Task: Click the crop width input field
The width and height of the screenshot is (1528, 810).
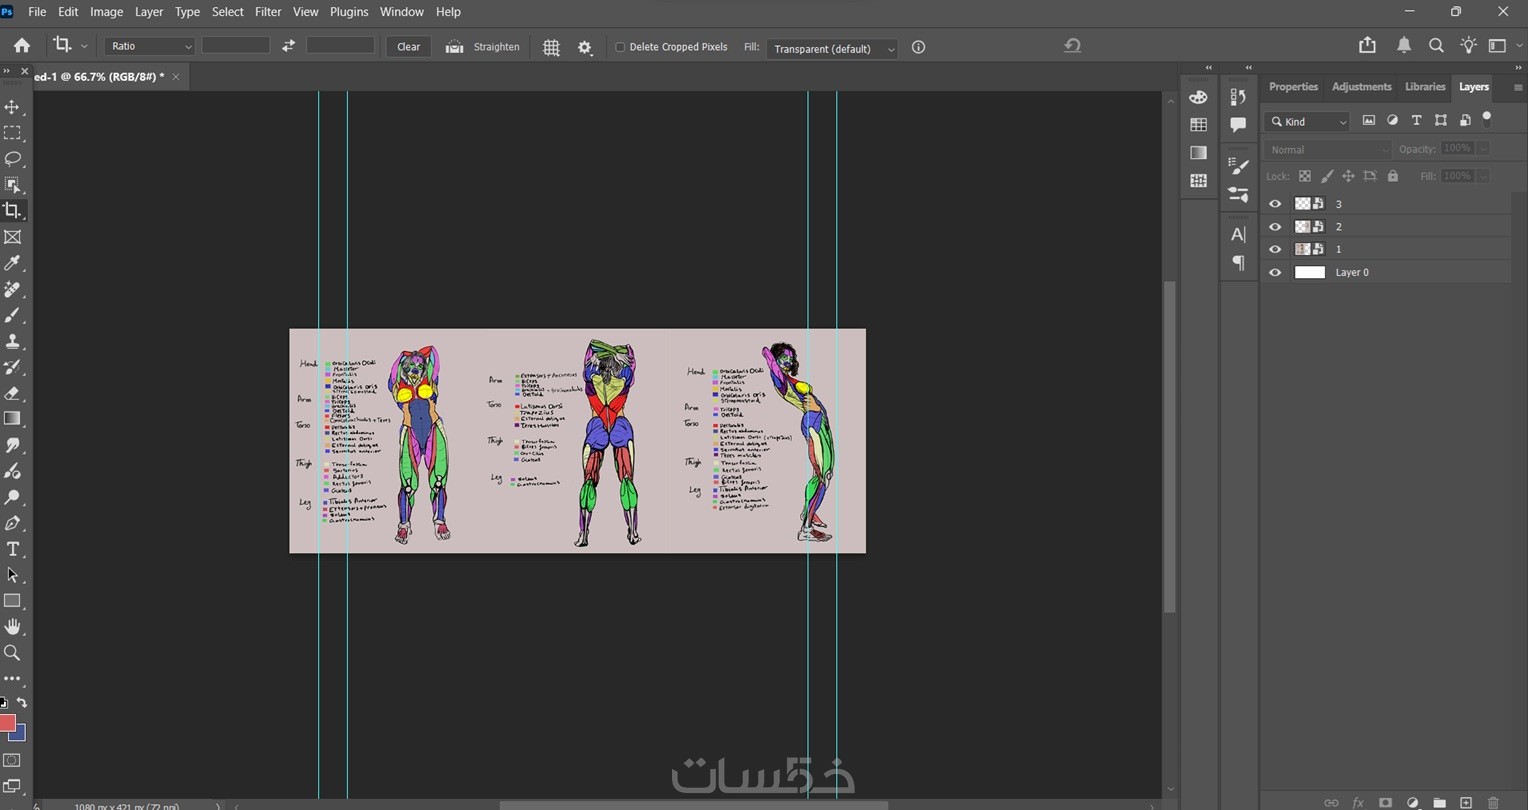Action: [x=236, y=46]
